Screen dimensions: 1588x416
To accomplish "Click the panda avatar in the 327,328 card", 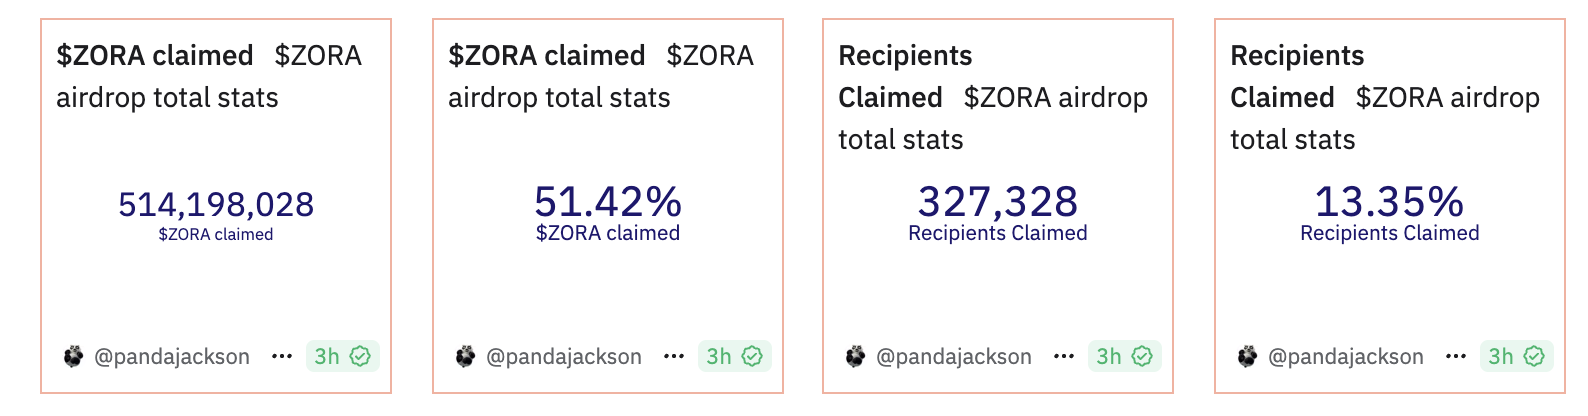I will click(x=855, y=357).
